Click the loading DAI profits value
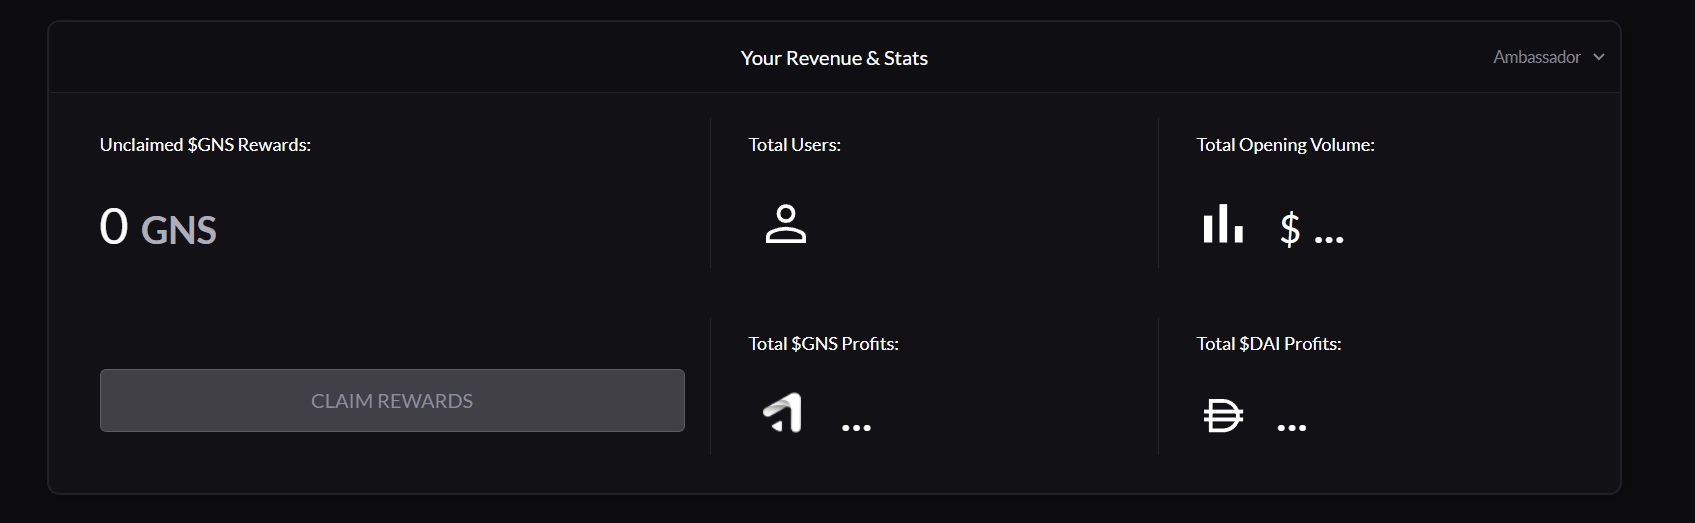 [1292, 428]
